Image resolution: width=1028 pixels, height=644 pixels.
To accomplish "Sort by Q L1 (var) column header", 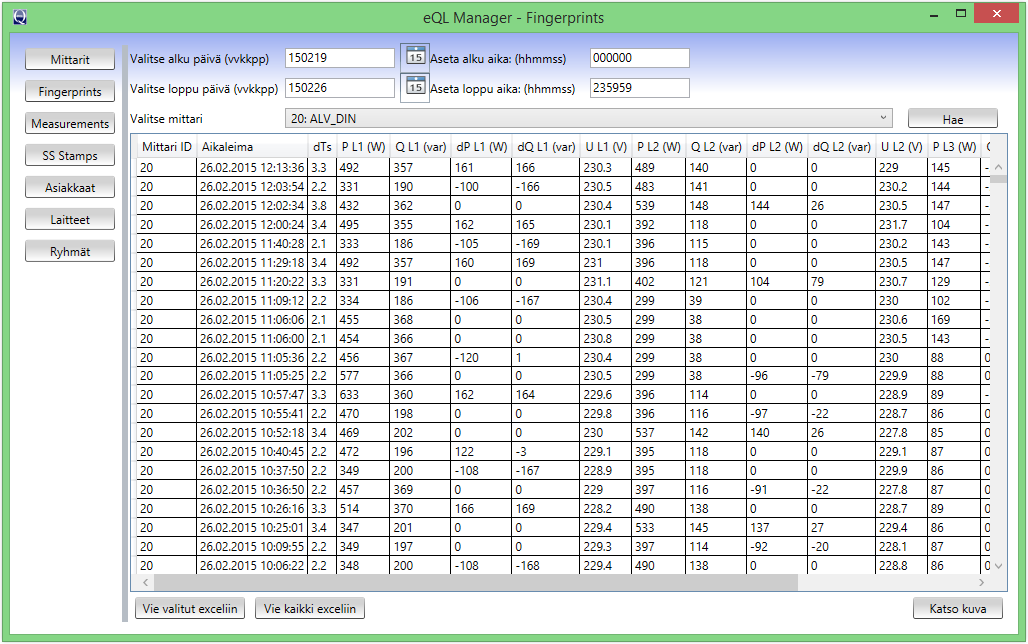I will pyautogui.click(x=420, y=147).
